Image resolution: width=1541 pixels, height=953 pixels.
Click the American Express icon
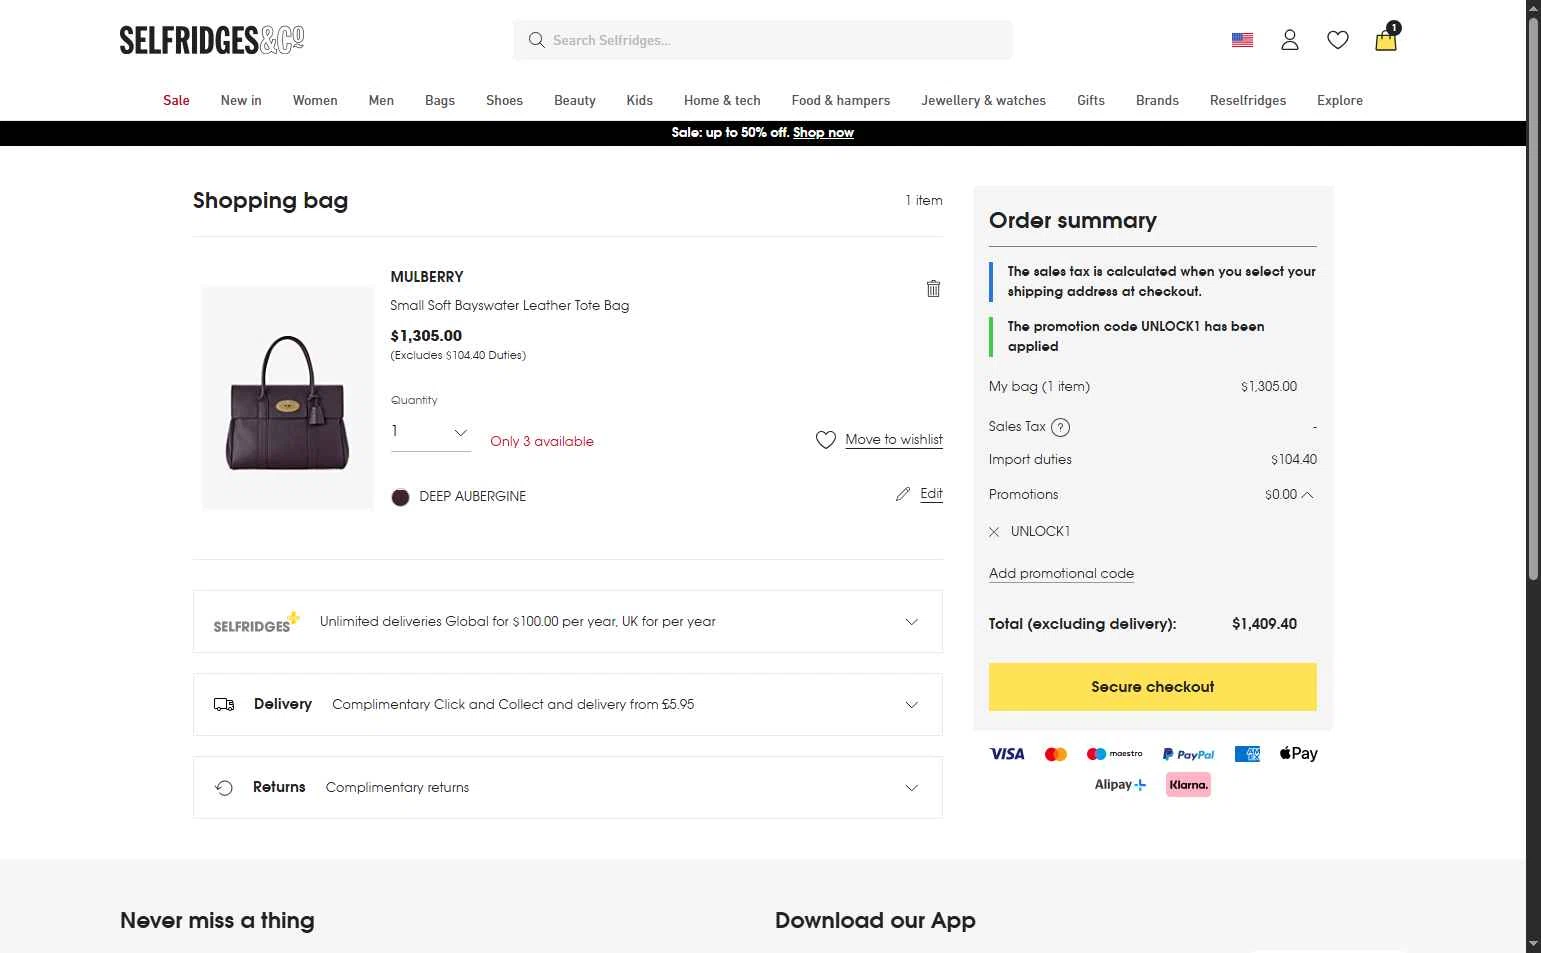pyautogui.click(x=1247, y=754)
